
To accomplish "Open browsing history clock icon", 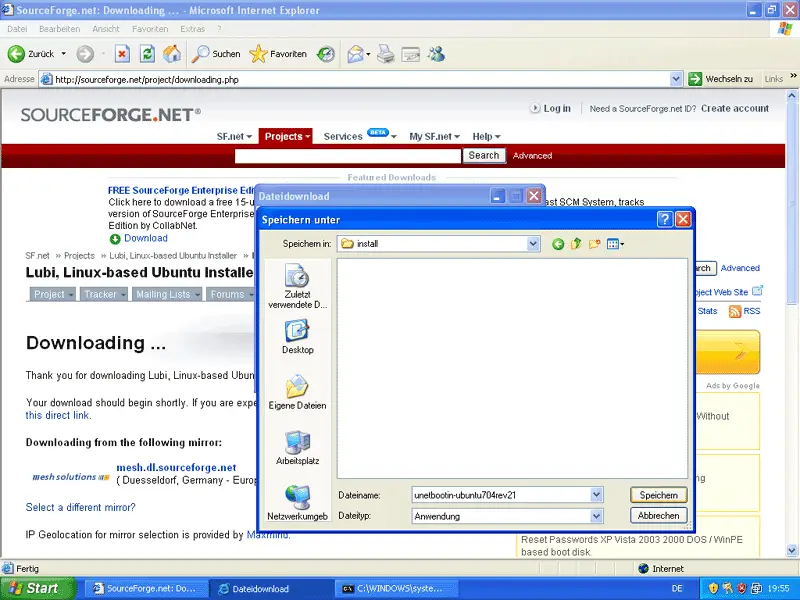I will click(326, 54).
